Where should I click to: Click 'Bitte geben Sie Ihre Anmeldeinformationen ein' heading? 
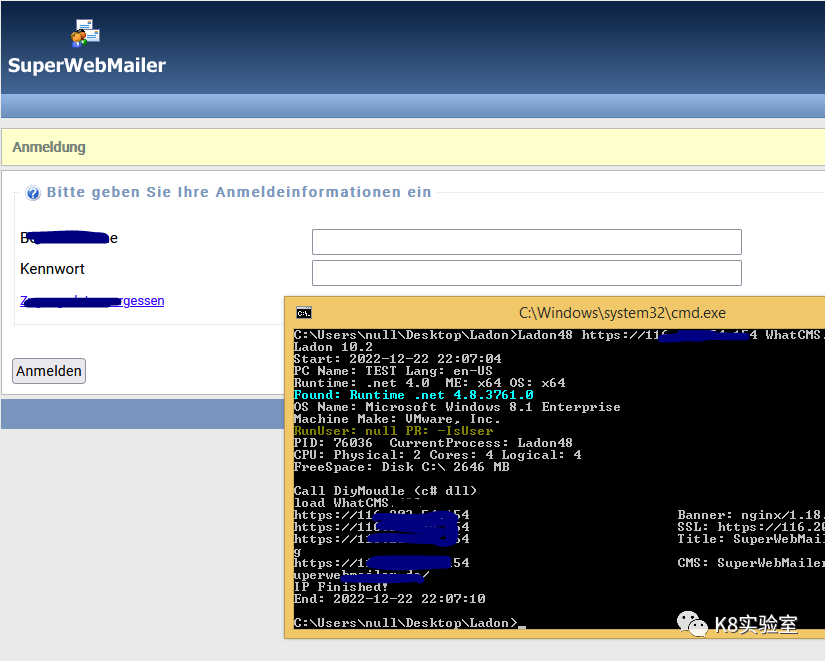(239, 192)
